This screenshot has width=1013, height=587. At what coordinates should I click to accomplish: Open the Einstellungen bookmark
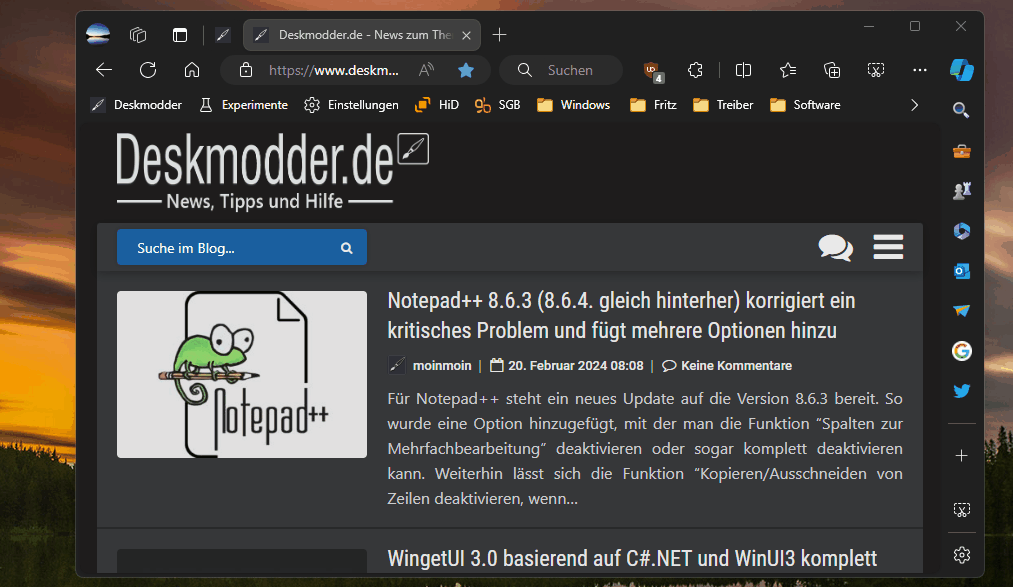351,105
